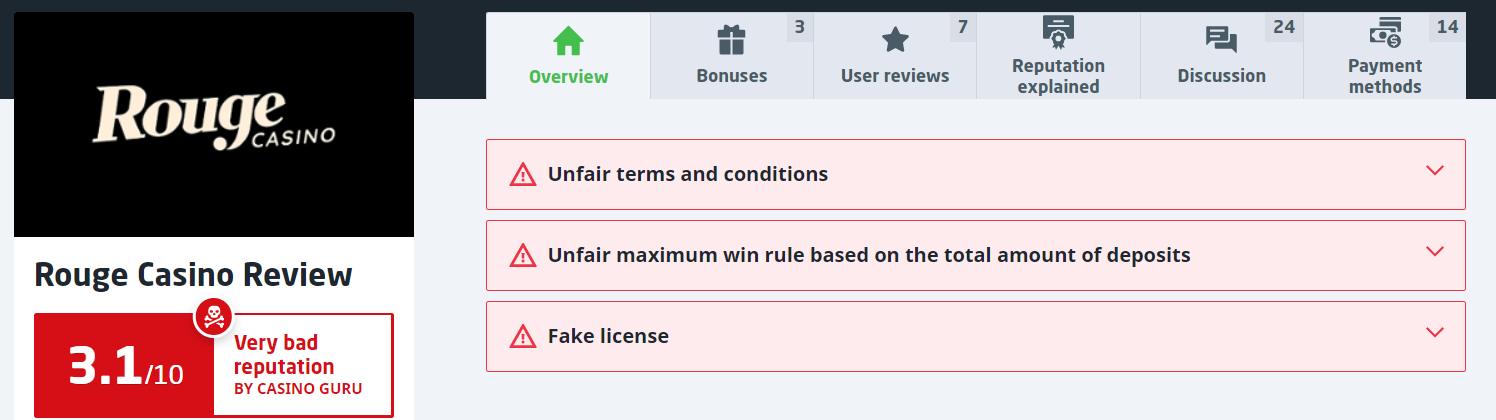Viewport: 1496px width, 420px height.
Task: Click the Rouge Casino Review heading
Action: 193,275
